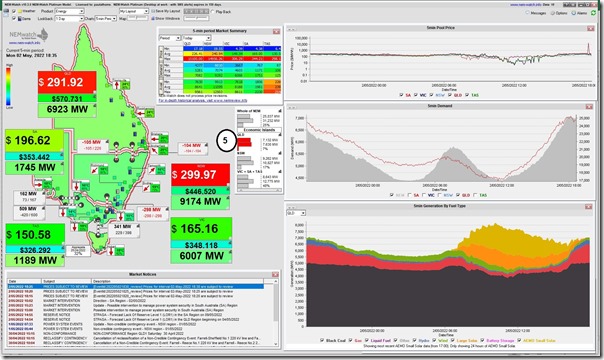Open the Product dropdown showing Energy

(x=69, y=12)
